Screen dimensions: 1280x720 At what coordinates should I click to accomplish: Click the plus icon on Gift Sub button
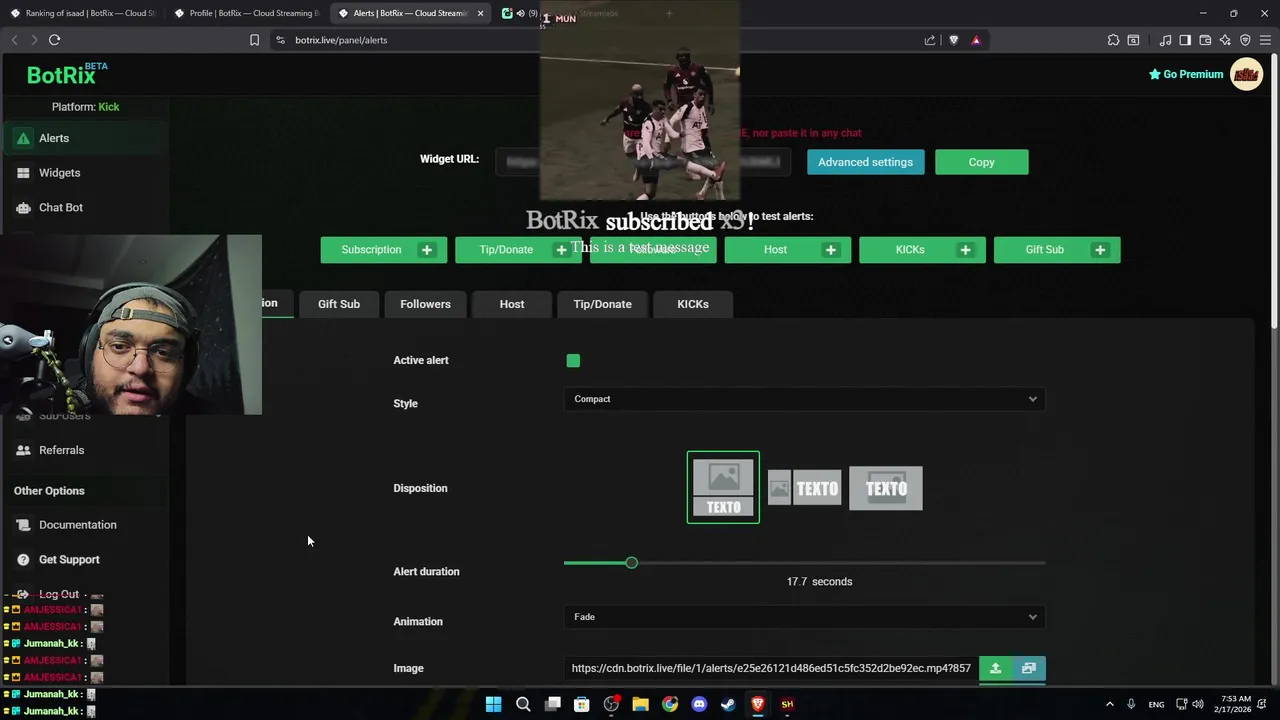(x=1100, y=250)
